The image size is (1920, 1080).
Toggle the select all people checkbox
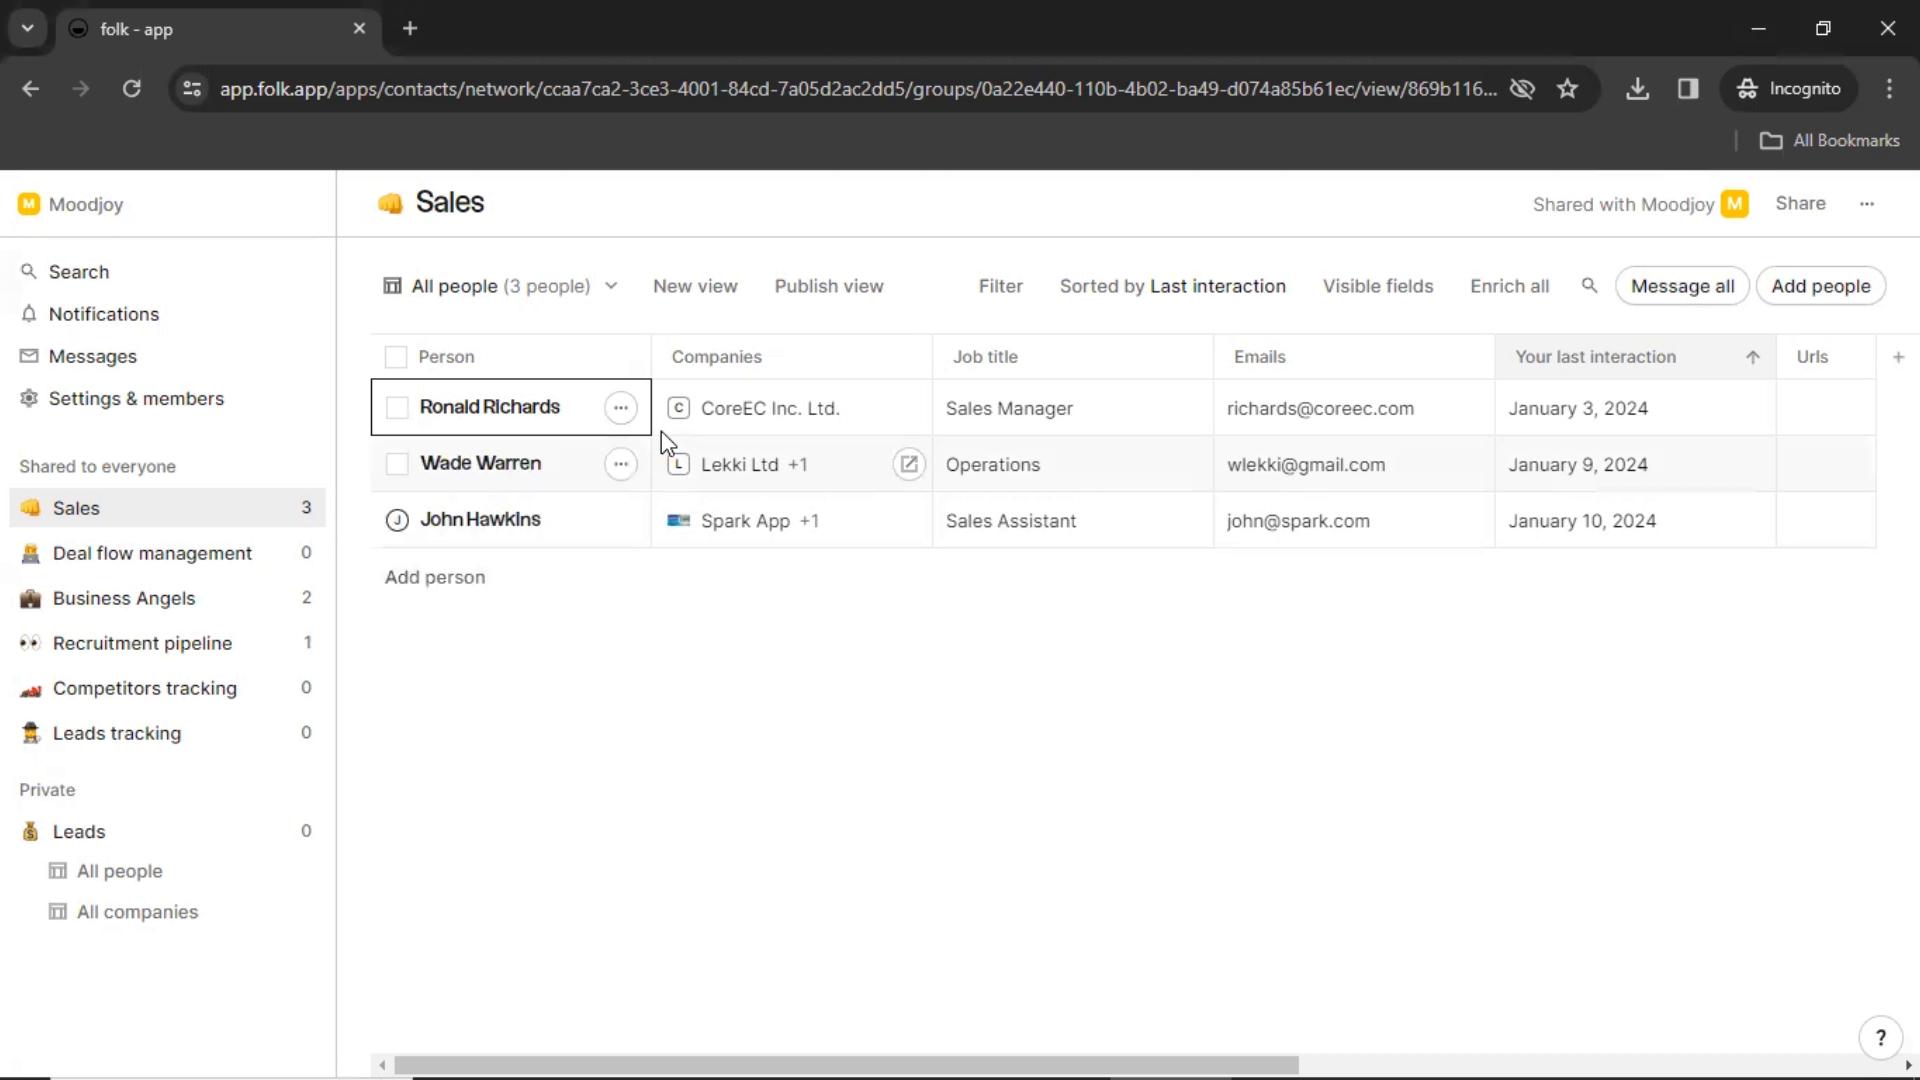tap(396, 356)
